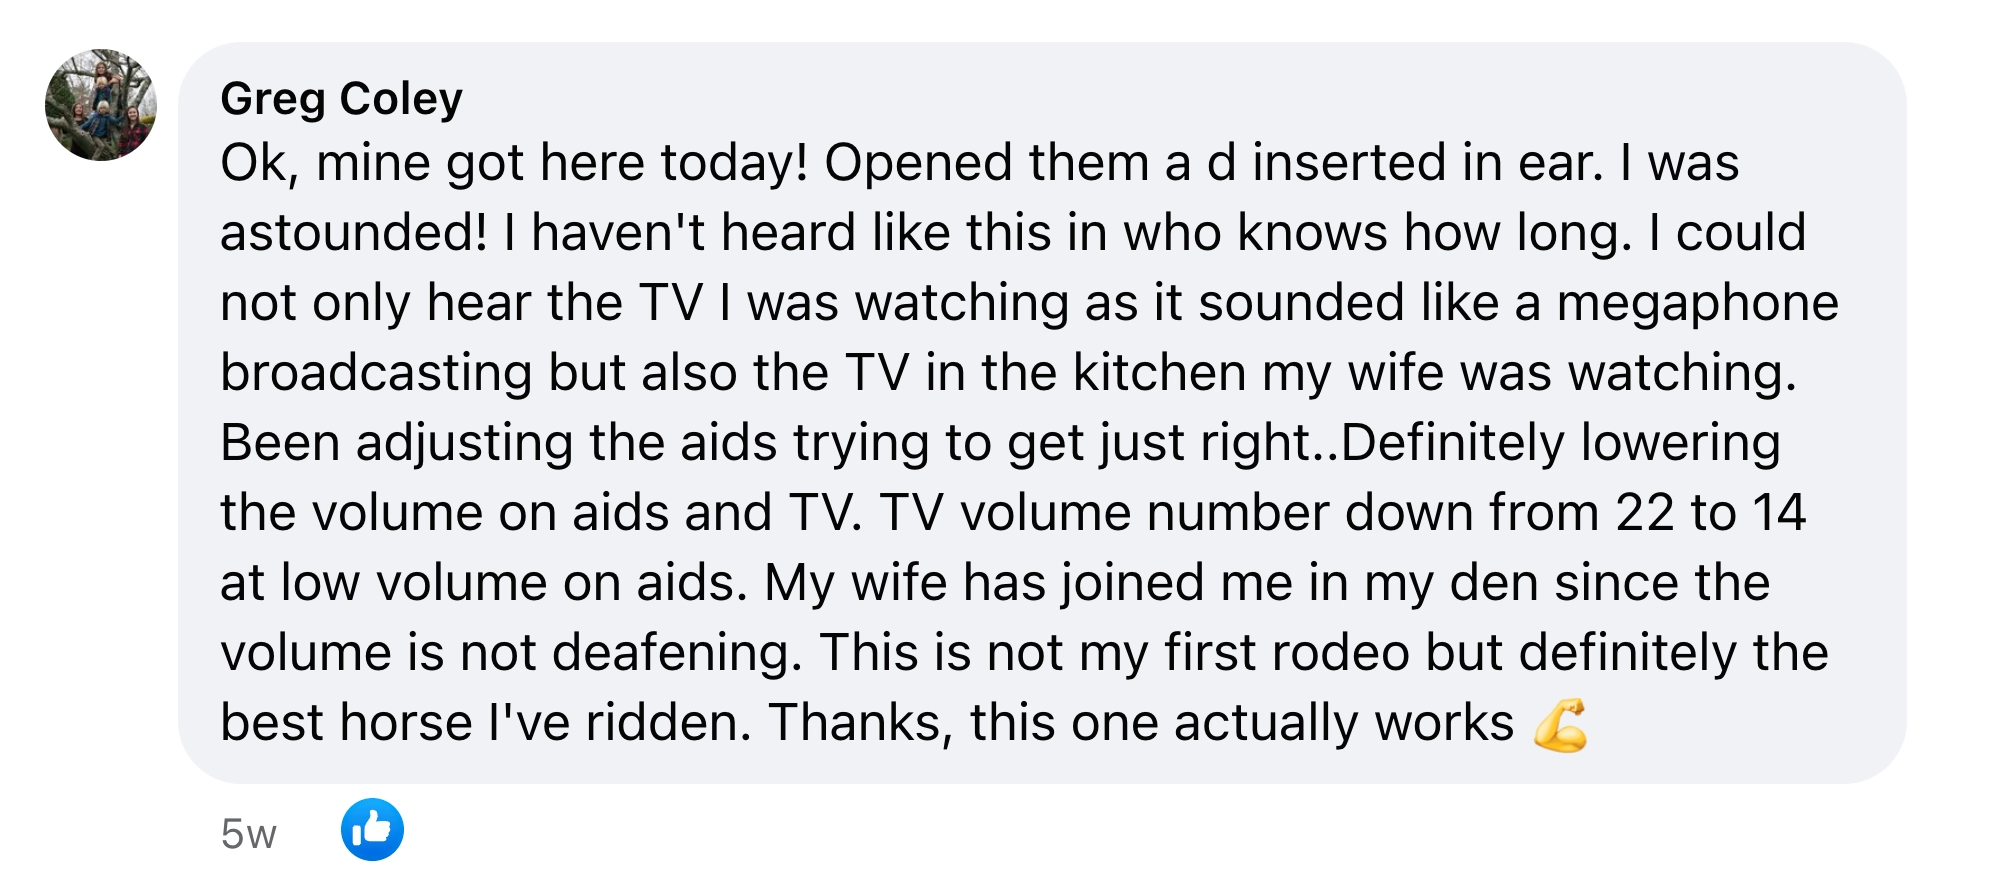Click the flexed bicep emoji
The width and height of the screenshot is (2010, 886).
pyautogui.click(x=1560, y=725)
